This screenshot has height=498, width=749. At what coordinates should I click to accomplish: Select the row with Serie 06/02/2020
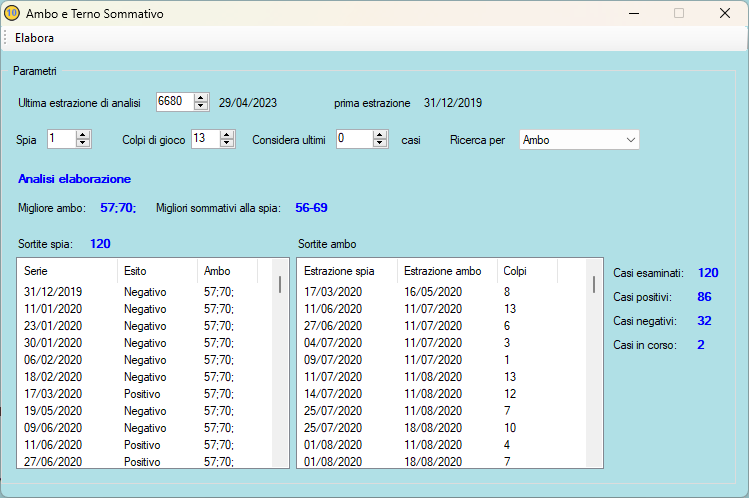[x=145, y=360]
